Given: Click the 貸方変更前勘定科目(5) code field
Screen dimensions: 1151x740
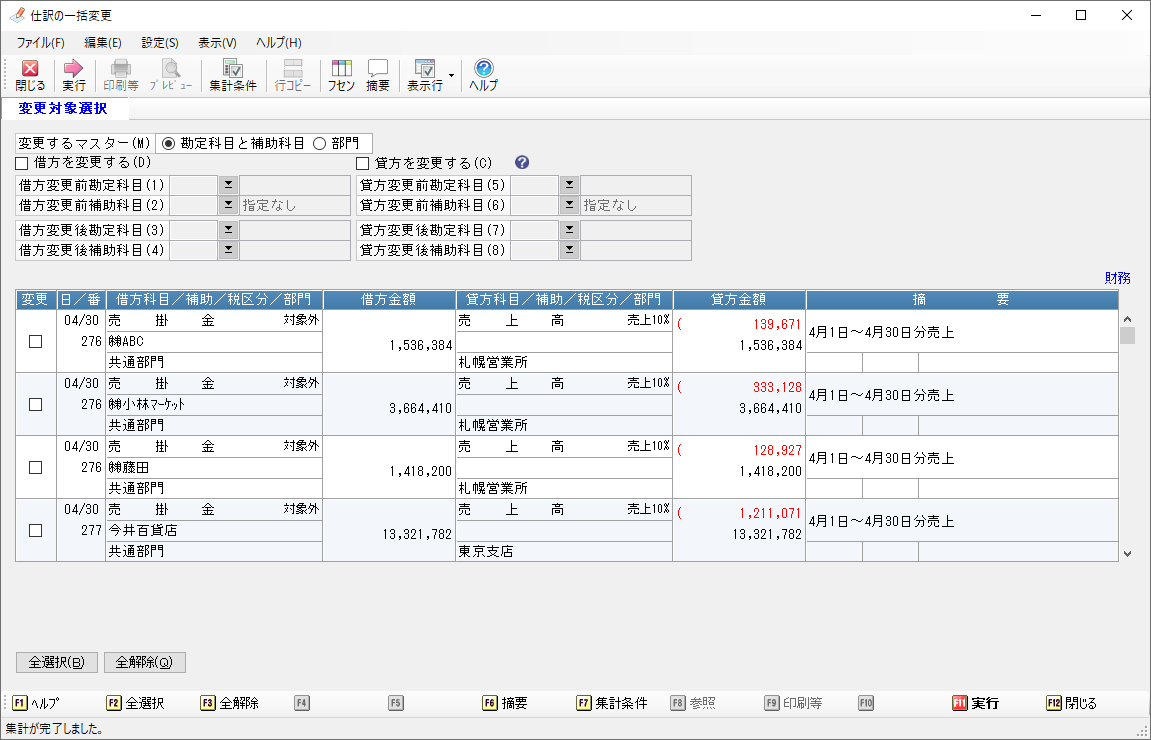Looking at the screenshot, I should [x=534, y=185].
